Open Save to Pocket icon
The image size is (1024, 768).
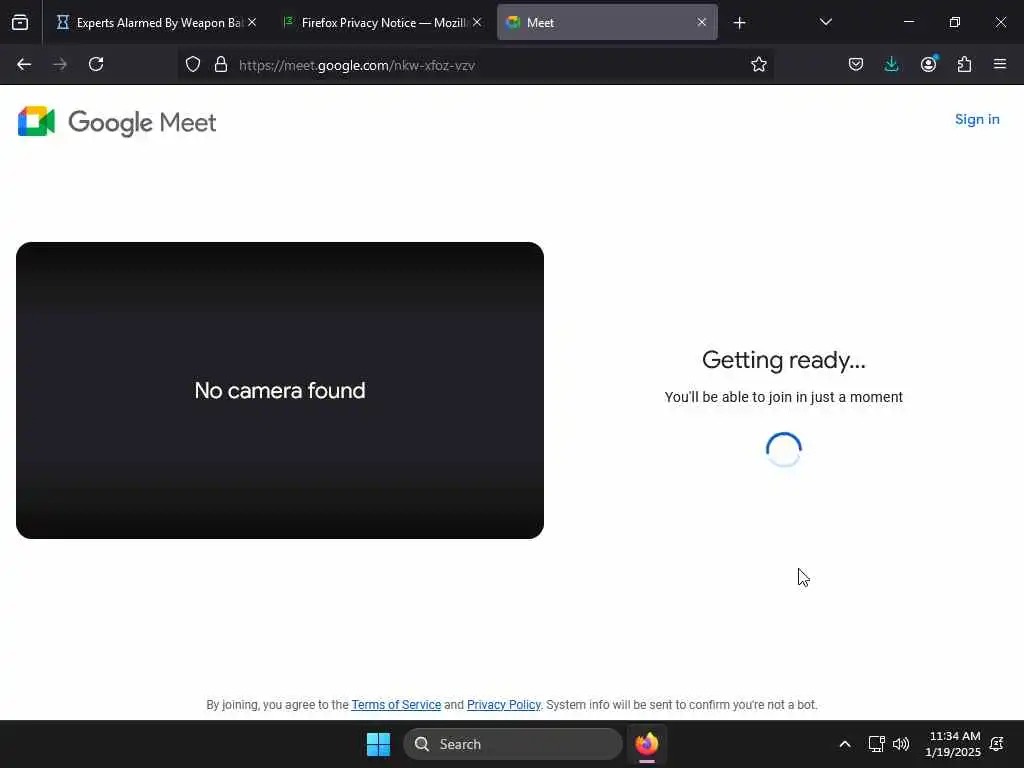[856, 64]
